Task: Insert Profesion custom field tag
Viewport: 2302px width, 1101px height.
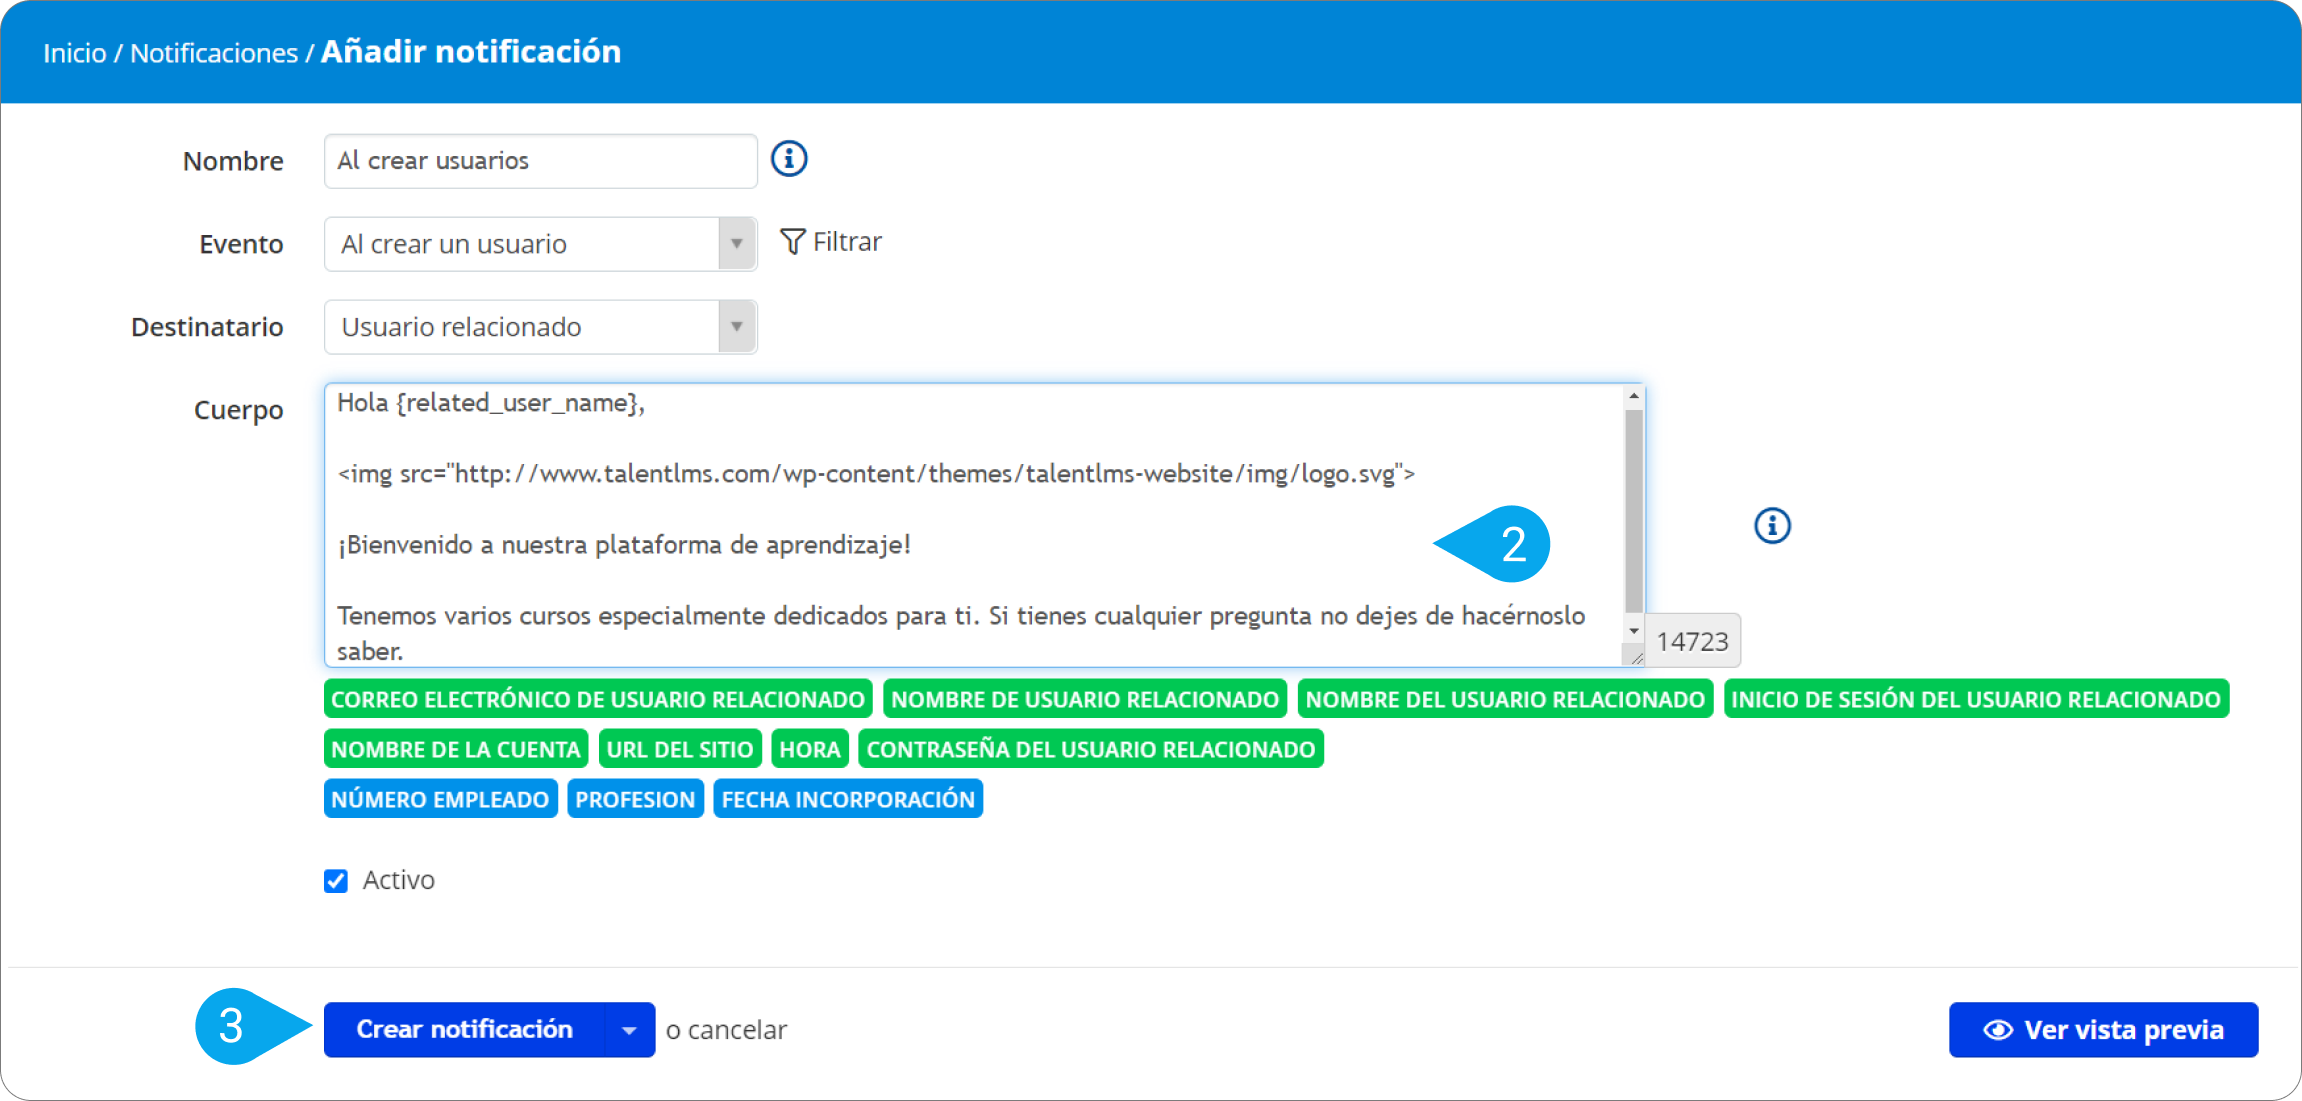Action: [x=635, y=799]
